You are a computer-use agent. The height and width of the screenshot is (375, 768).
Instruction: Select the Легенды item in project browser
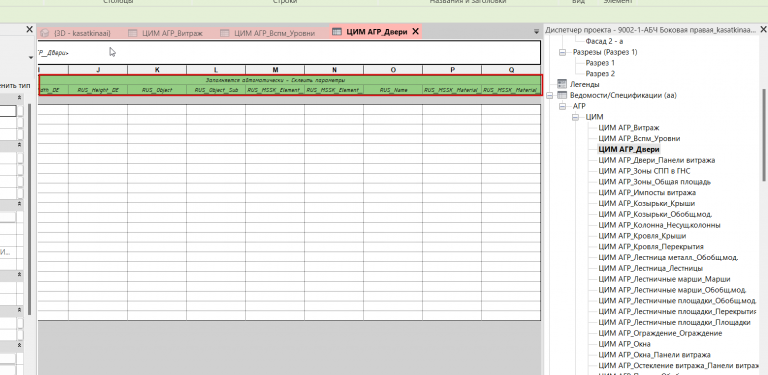(x=584, y=84)
